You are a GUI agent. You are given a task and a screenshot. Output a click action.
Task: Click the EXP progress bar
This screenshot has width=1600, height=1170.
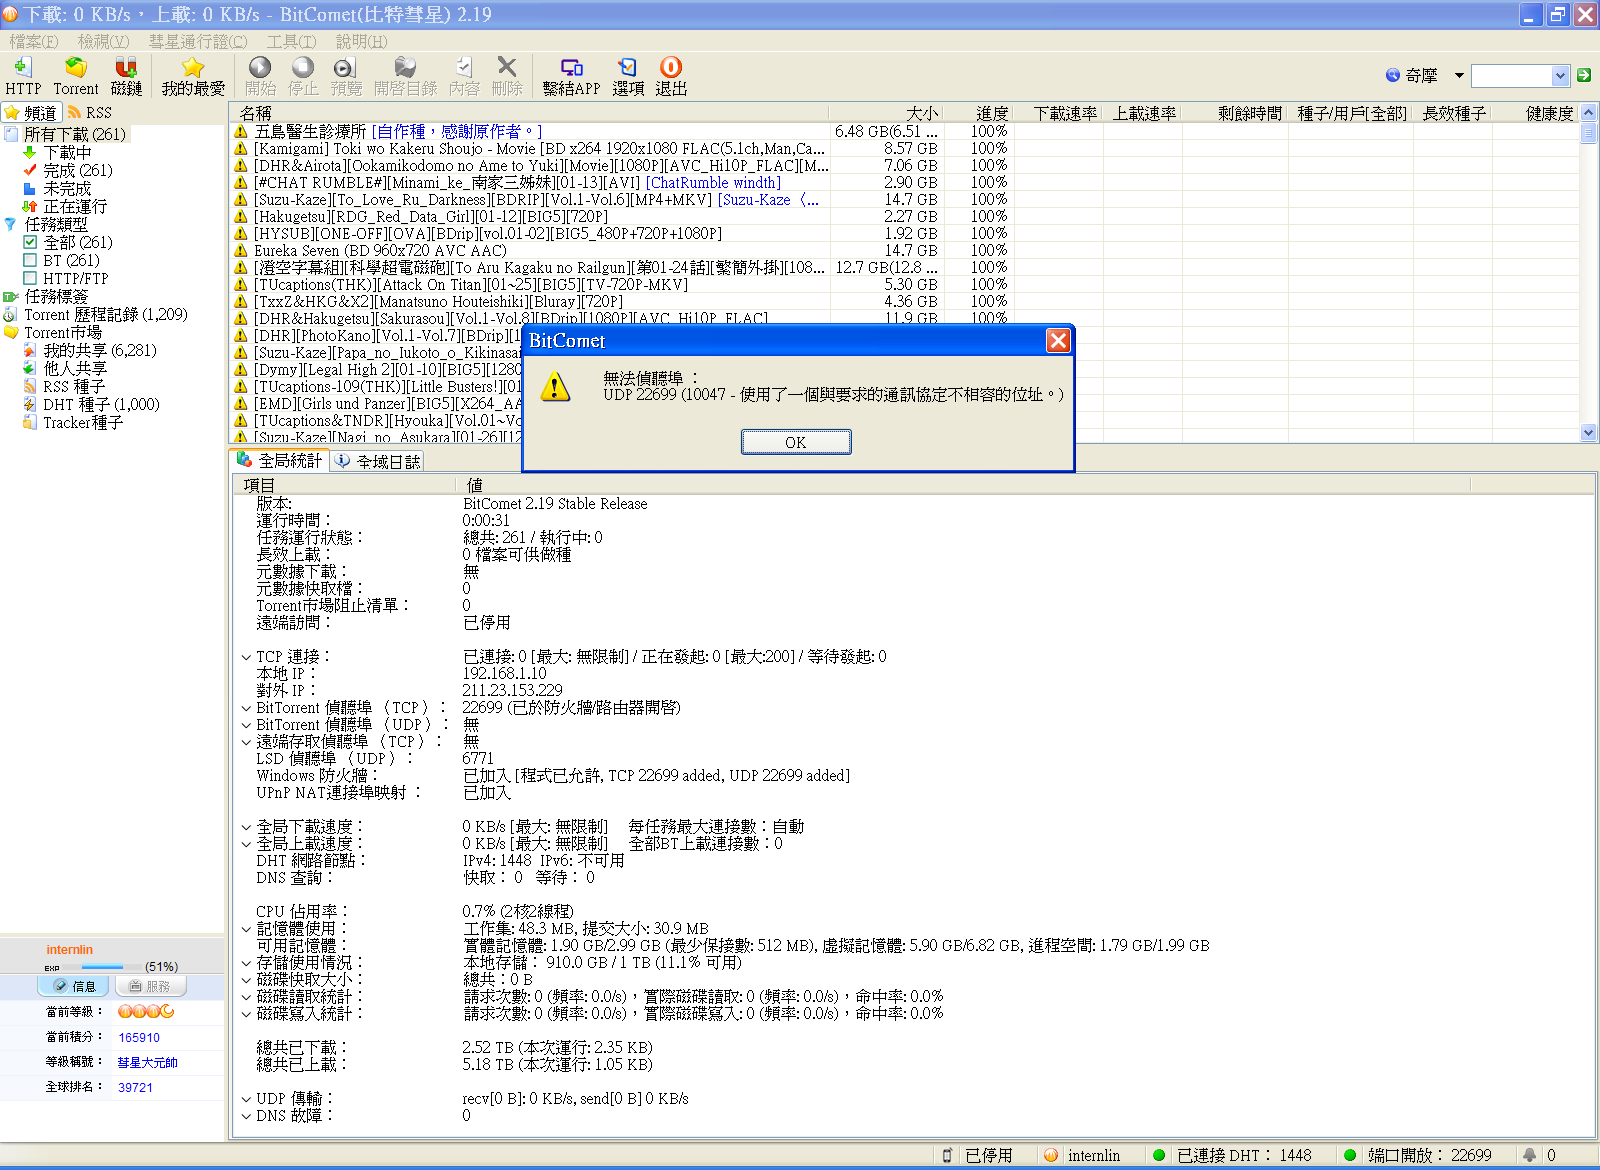coord(102,967)
